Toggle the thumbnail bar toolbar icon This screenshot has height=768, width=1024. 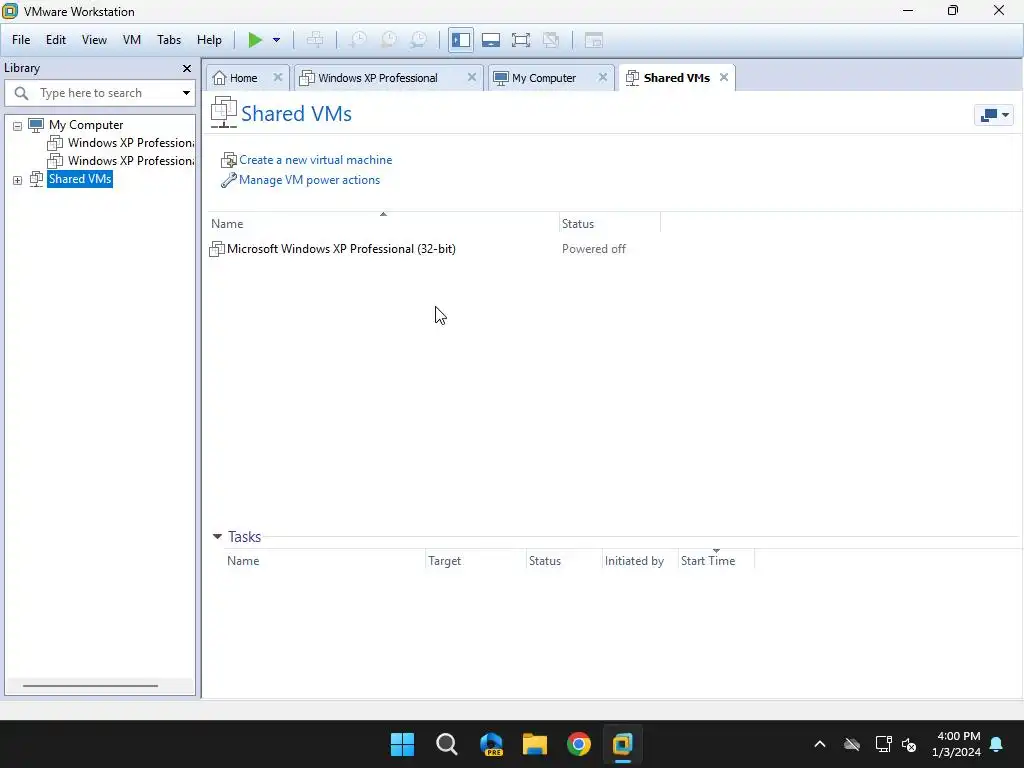pyautogui.click(x=490, y=40)
